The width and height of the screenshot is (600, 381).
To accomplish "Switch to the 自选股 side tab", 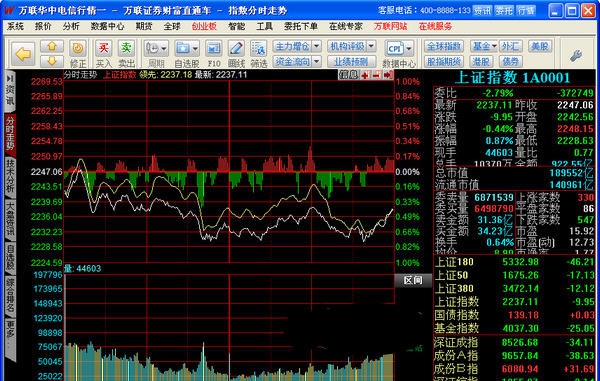I will click(10, 257).
